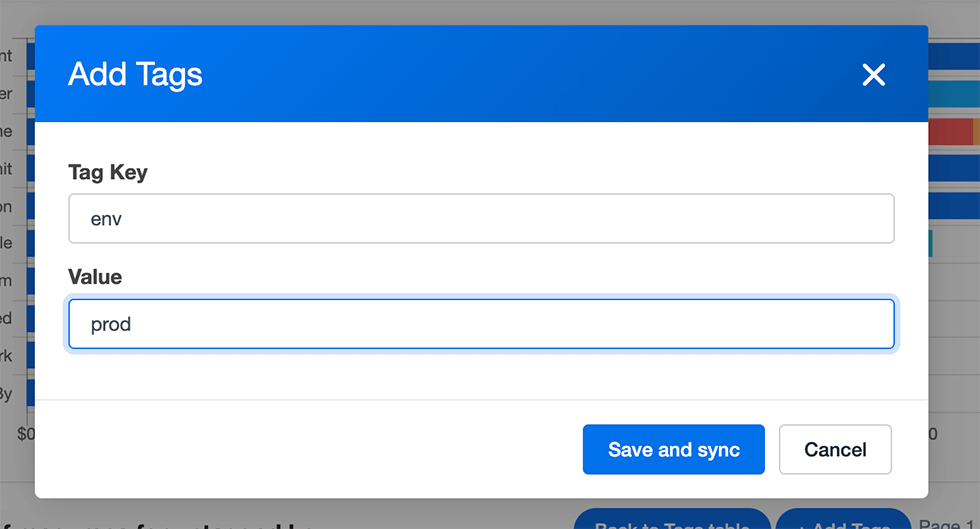Click the blue bar beside 'By' label
Viewport: 980px width, 529px height.
pos(31,393)
